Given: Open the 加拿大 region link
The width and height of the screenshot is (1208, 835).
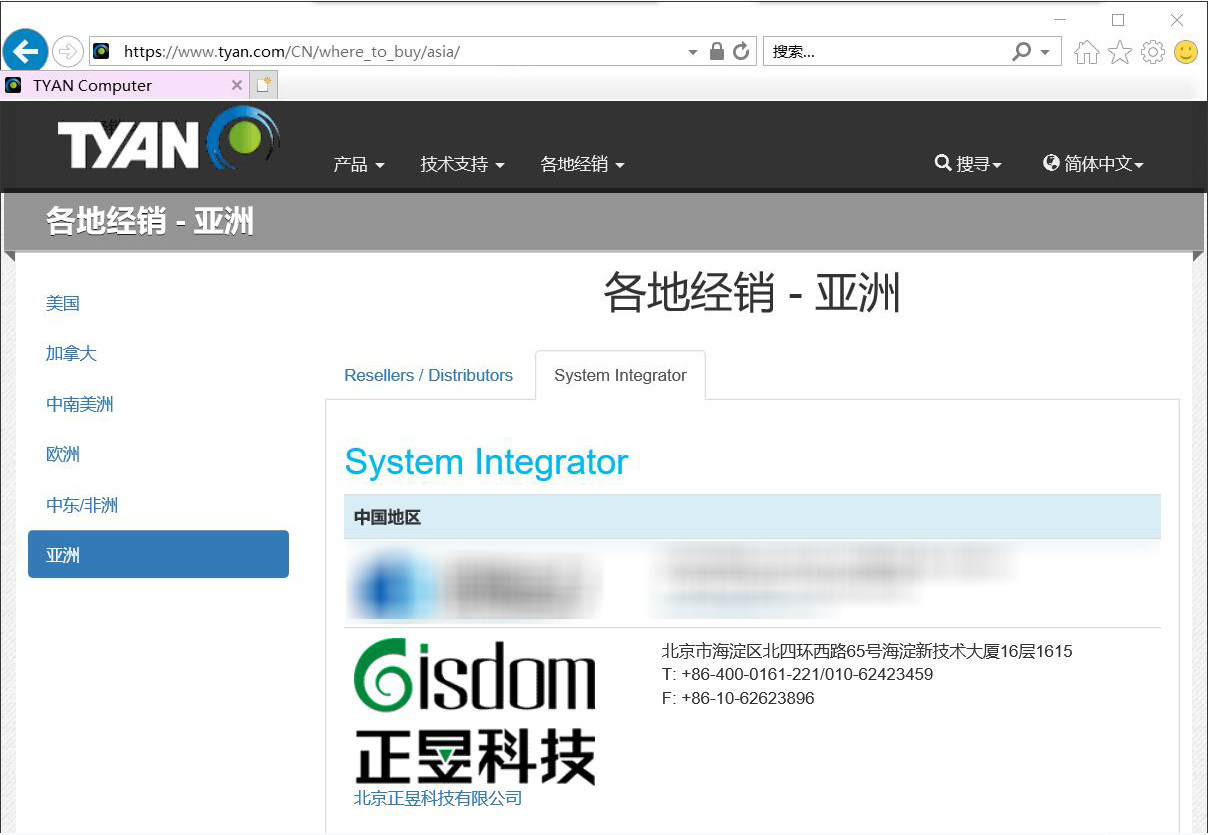Looking at the screenshot, I should coord(71,353).
